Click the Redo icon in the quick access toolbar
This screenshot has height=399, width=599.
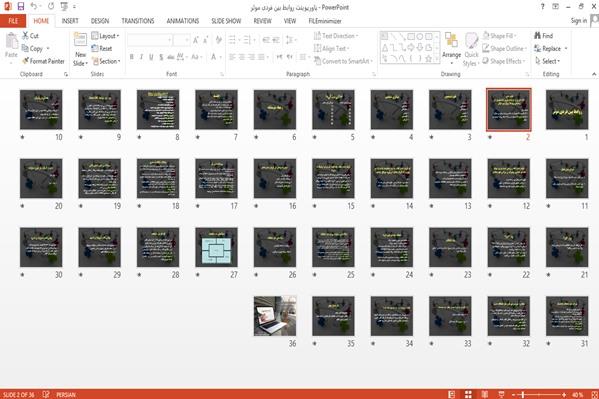(x=51, y=6)
